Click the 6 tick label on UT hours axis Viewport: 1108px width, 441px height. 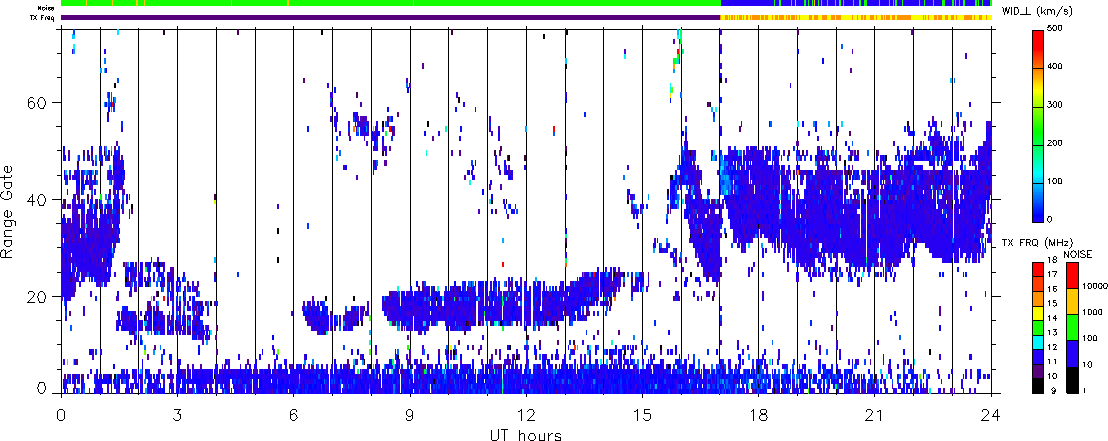(x=294, y=415)
